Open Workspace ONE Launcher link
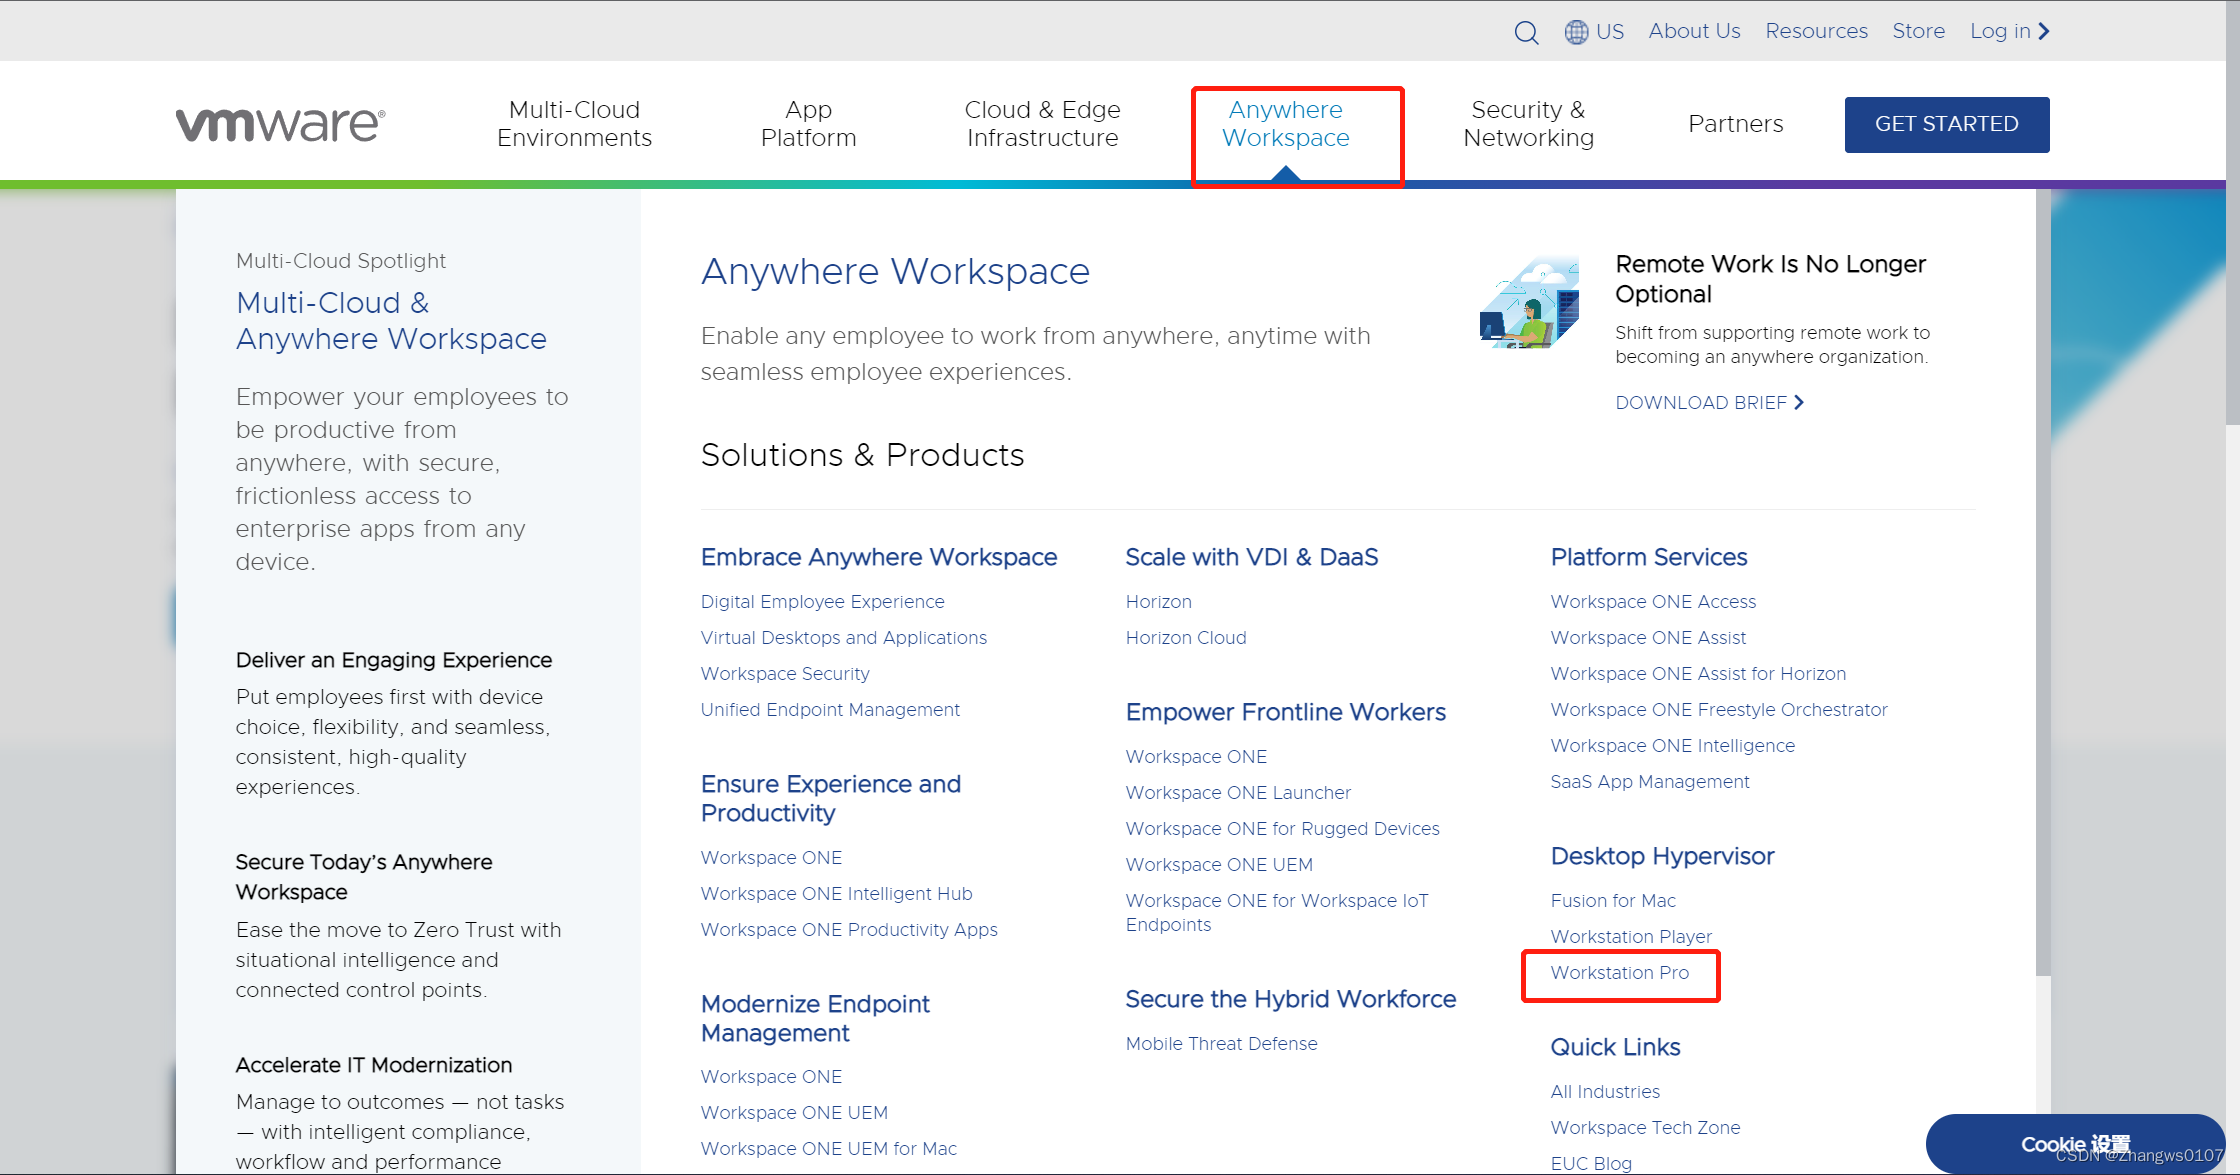2240x1175 pixels. tap(1237, 792)
